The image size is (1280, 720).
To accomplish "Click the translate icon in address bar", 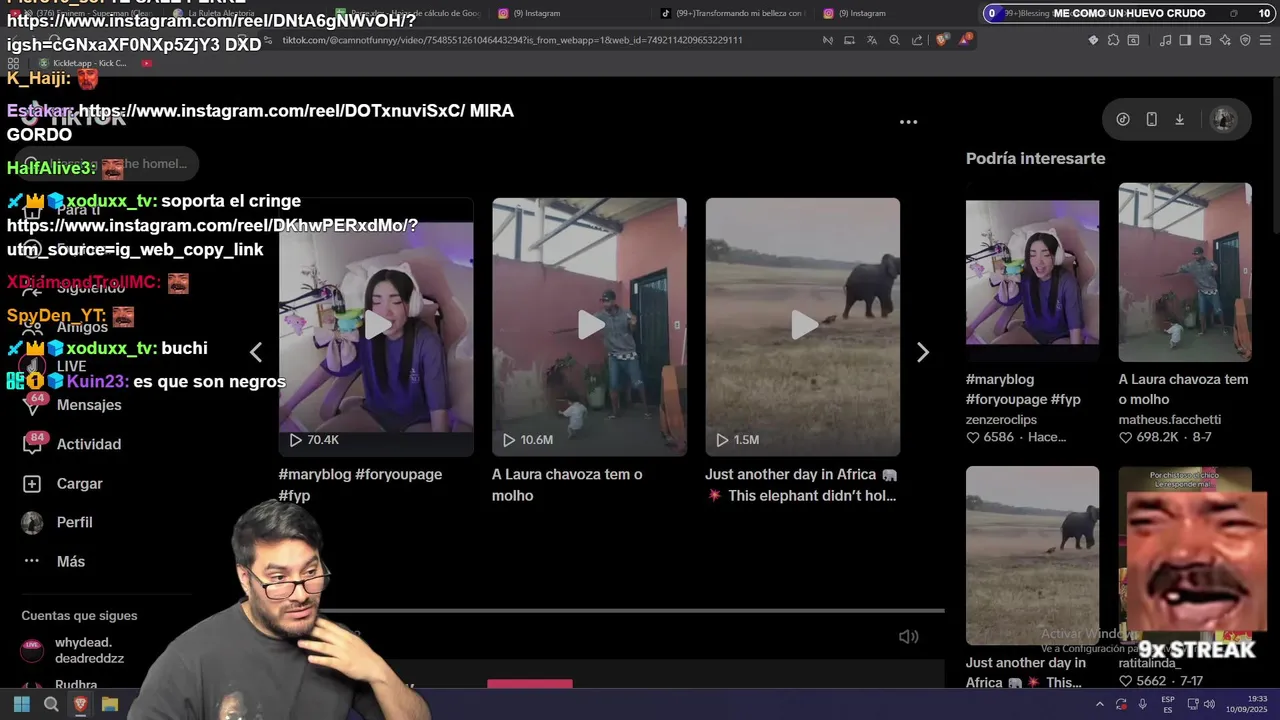I will (x=871, y=40).
